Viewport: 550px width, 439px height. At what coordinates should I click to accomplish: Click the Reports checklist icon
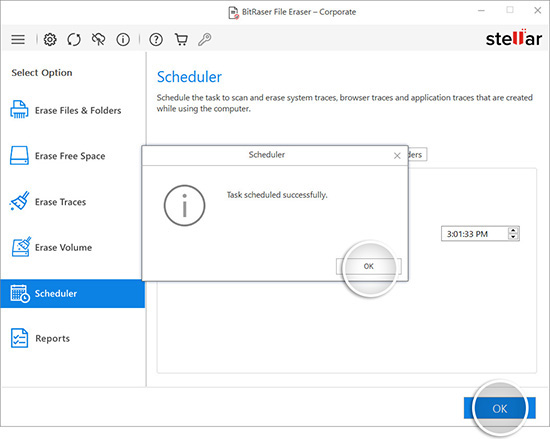[x=19, y=338]
